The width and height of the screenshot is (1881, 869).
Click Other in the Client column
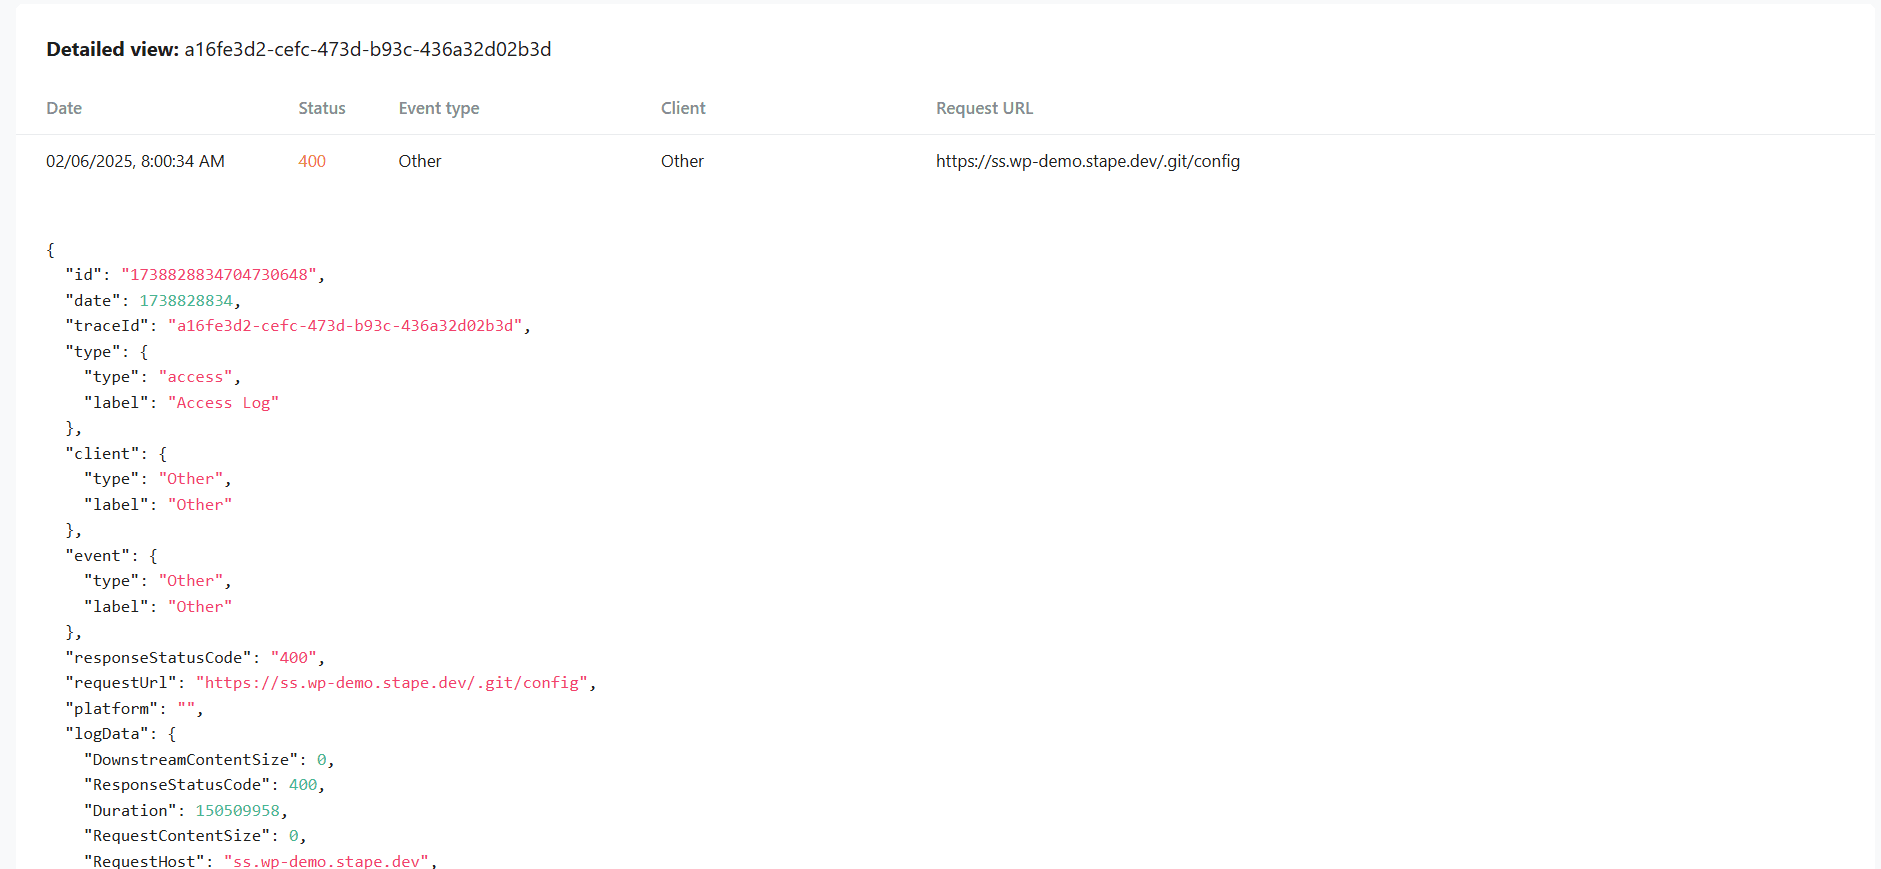(682, 161)
